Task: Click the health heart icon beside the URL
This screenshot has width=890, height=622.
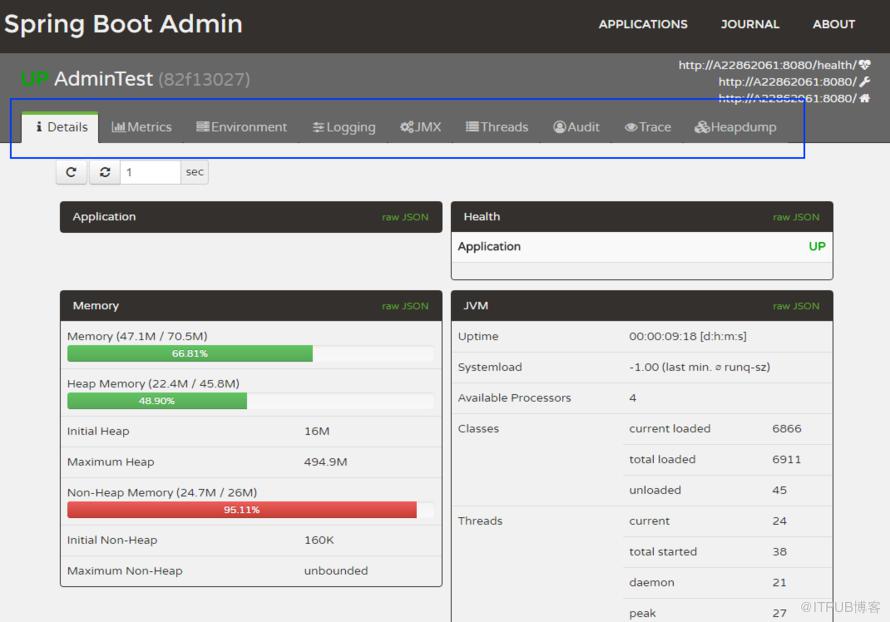Action: click(864, 65)
